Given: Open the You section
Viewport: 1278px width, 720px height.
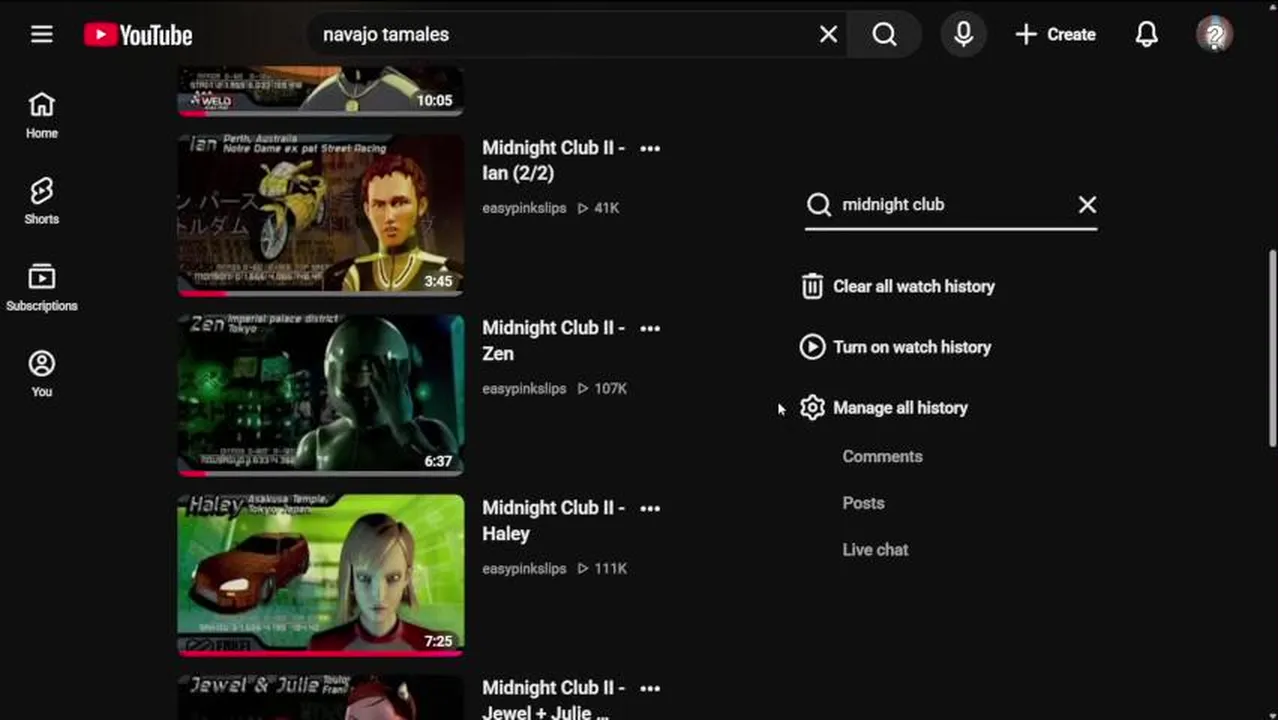Looking at the screenshot, I should coord(41,374).
